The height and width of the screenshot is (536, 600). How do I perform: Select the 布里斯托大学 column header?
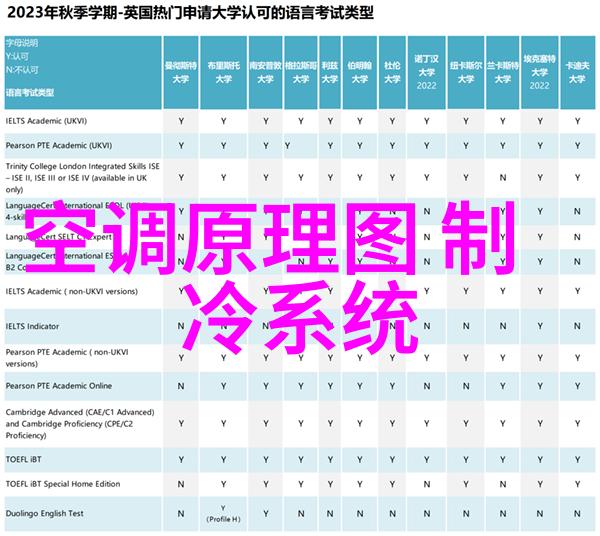(x=223, y=70)
